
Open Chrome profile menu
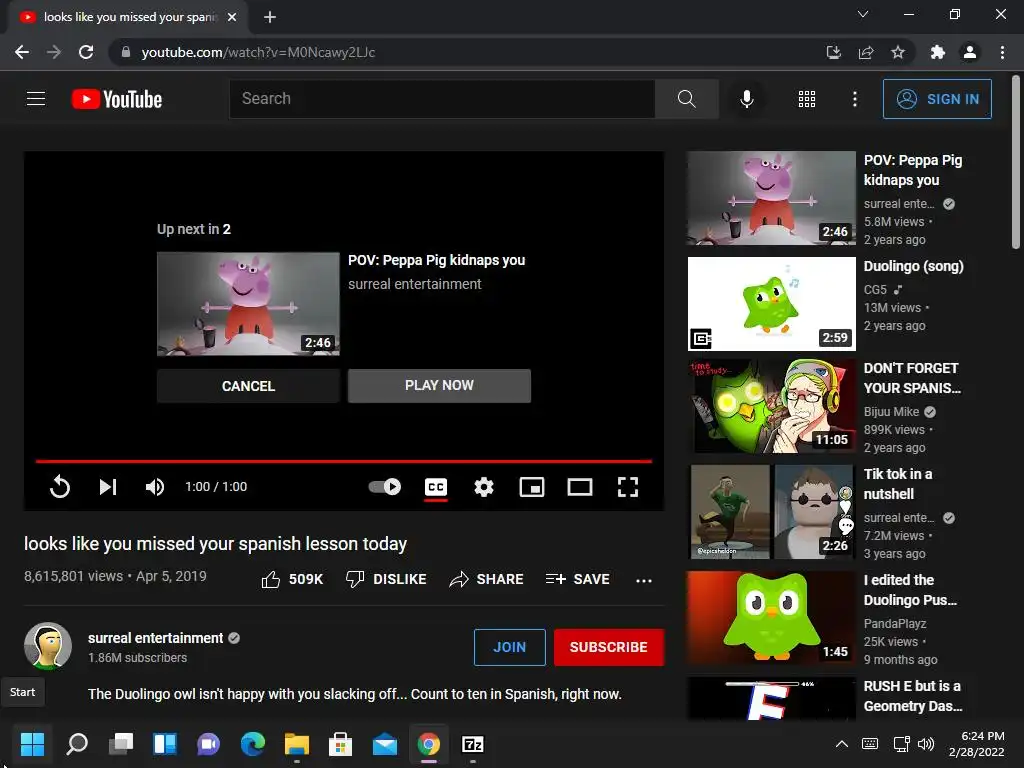pyautogui.click(x=970, y=52)
